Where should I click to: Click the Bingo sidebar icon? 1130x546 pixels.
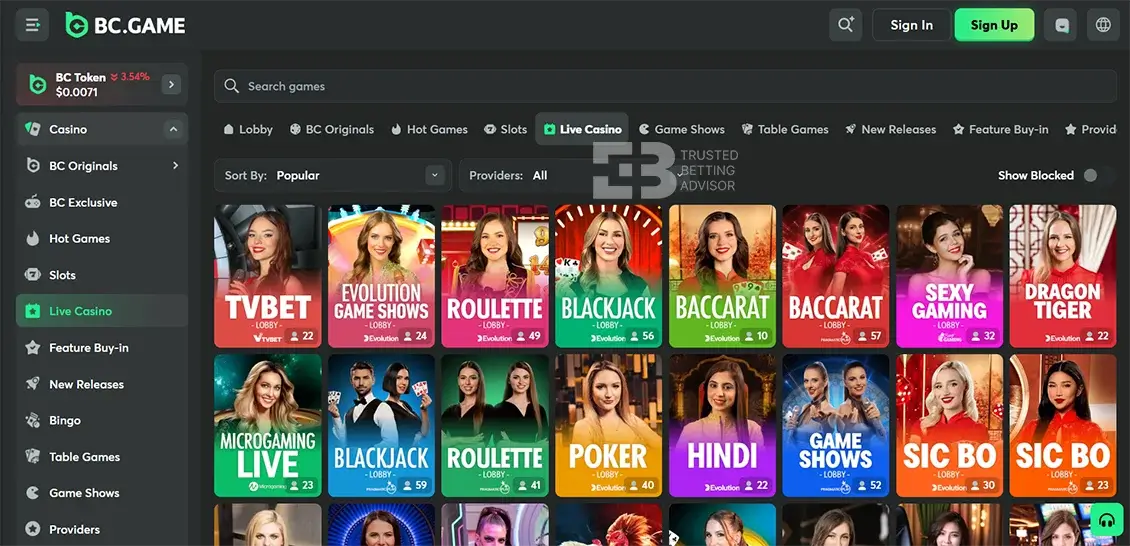click(x=32, y=421)
